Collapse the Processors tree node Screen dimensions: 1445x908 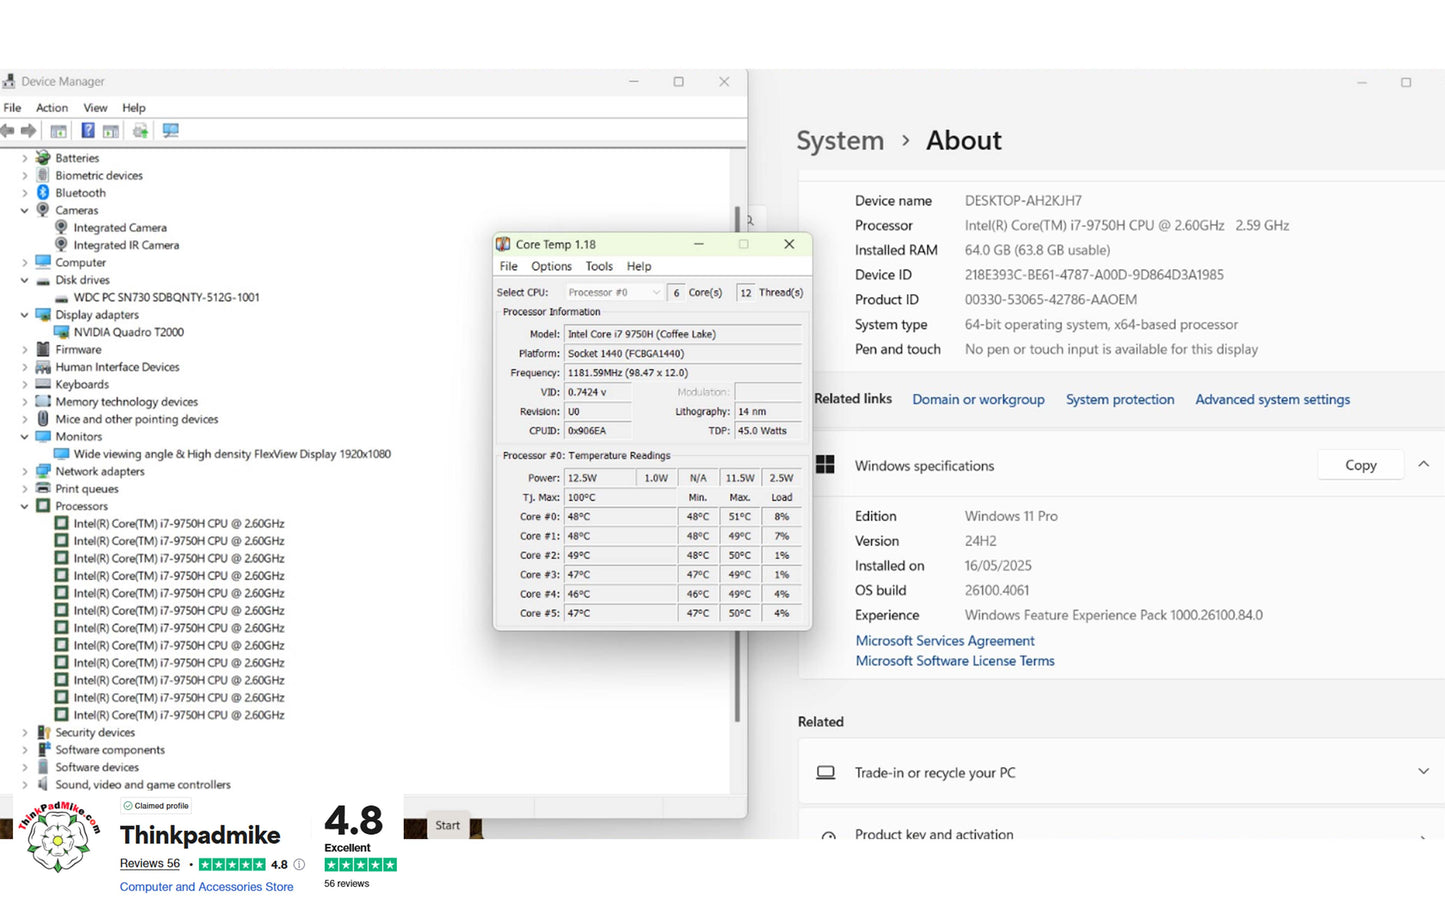25,506
